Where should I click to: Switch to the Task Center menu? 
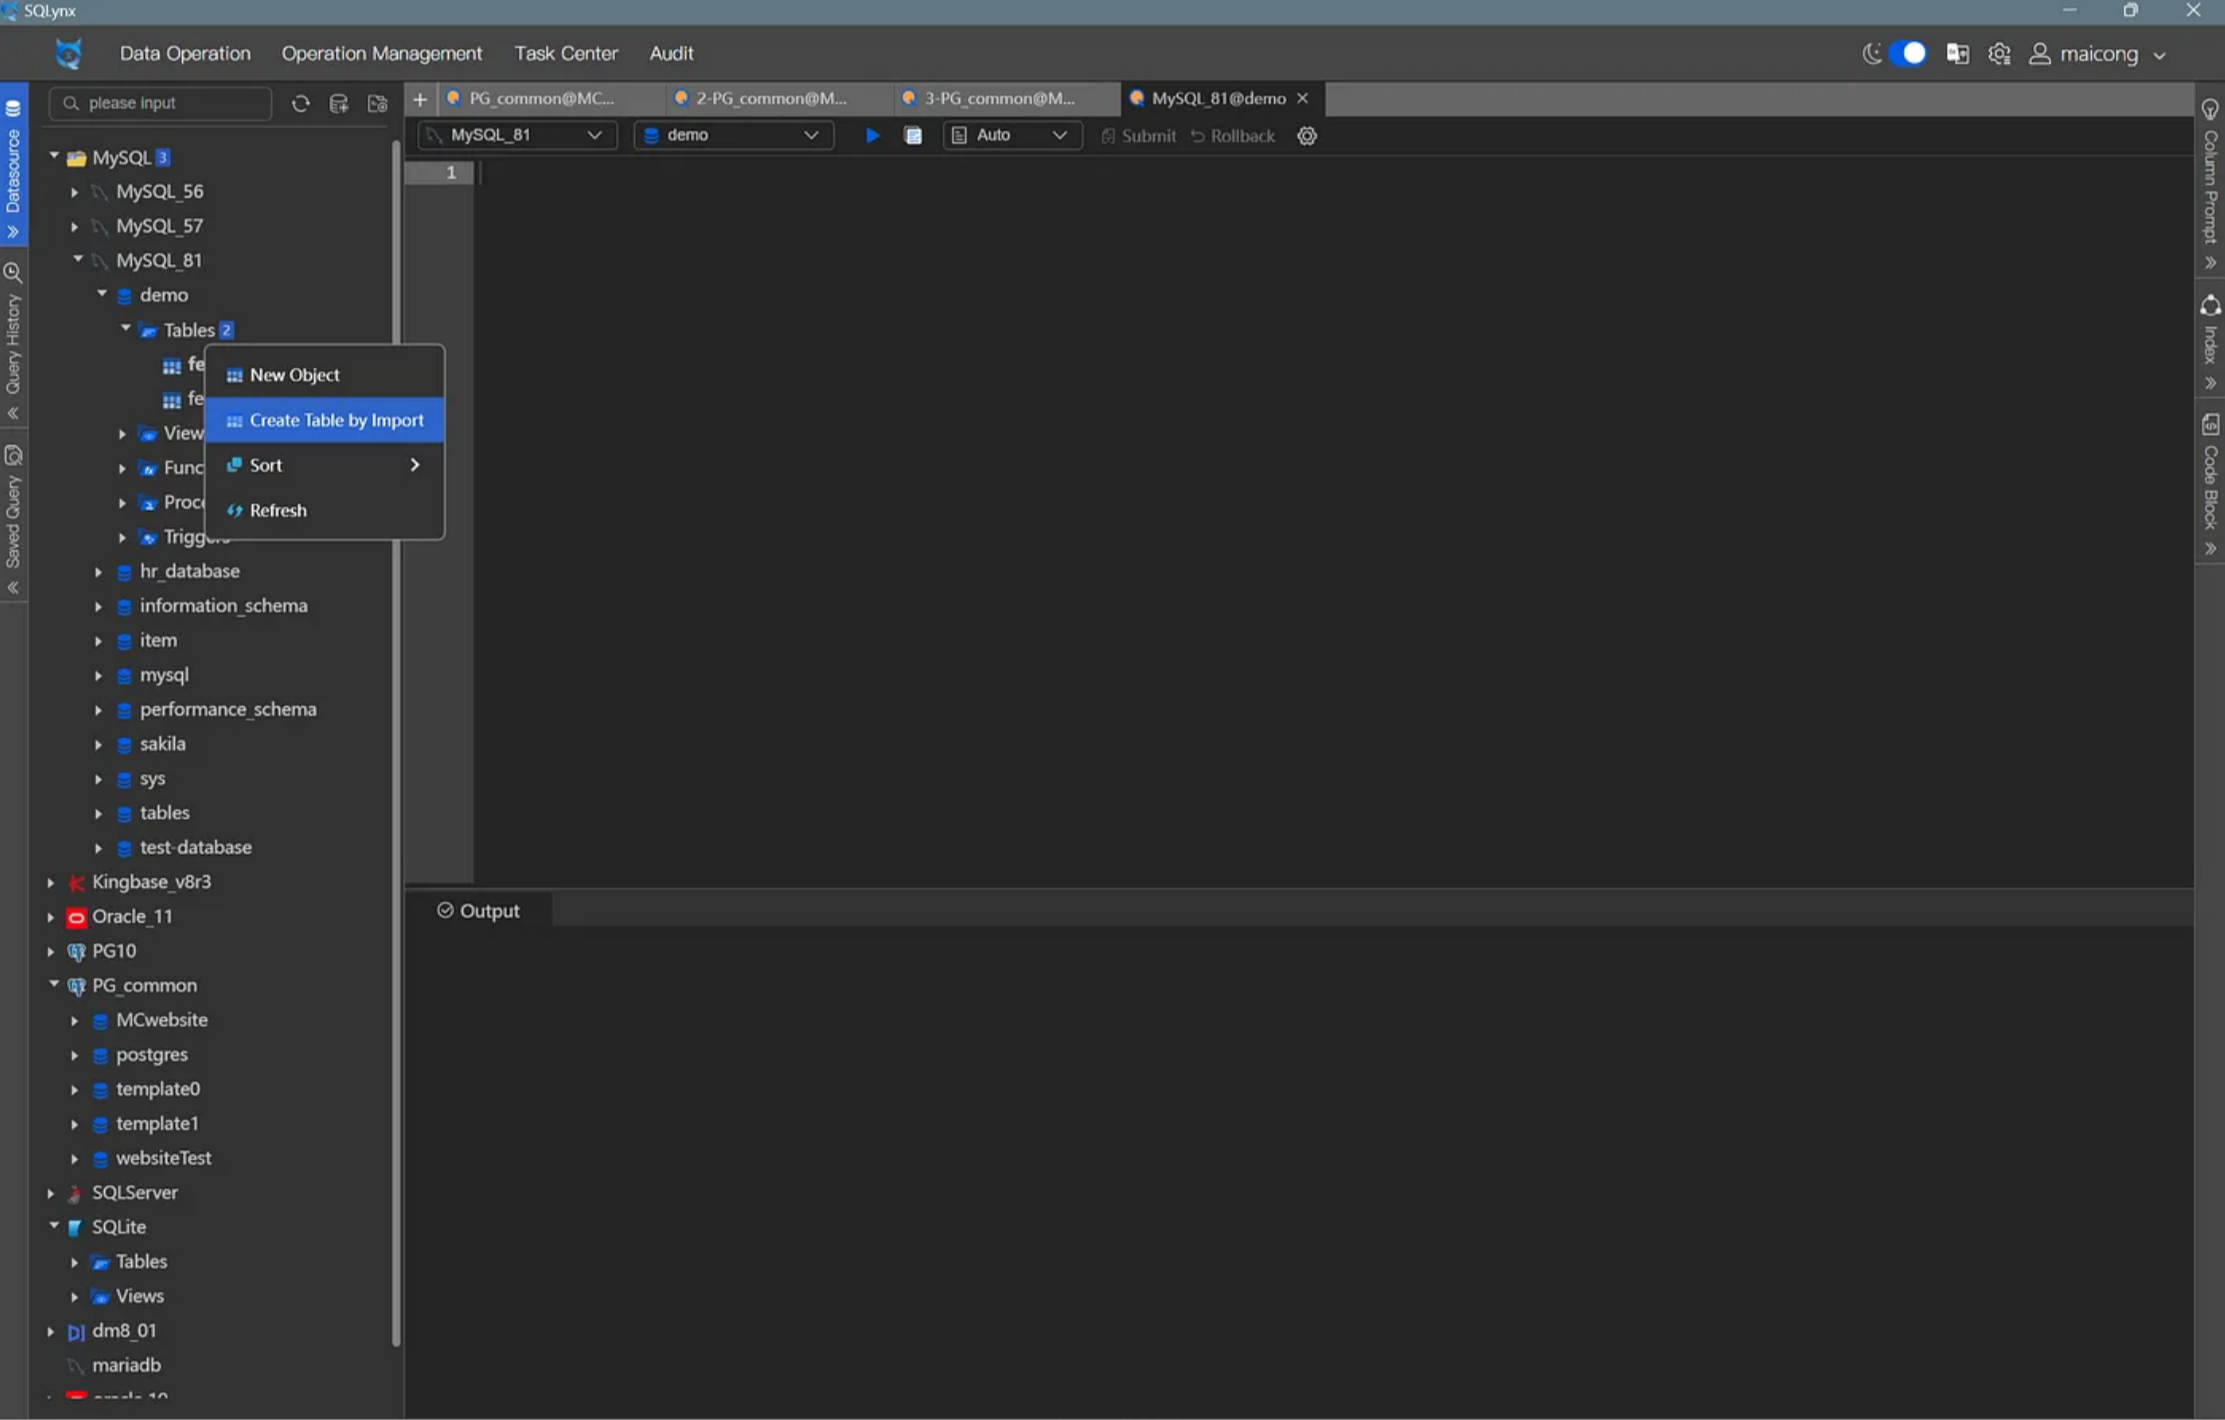point(565,53)
